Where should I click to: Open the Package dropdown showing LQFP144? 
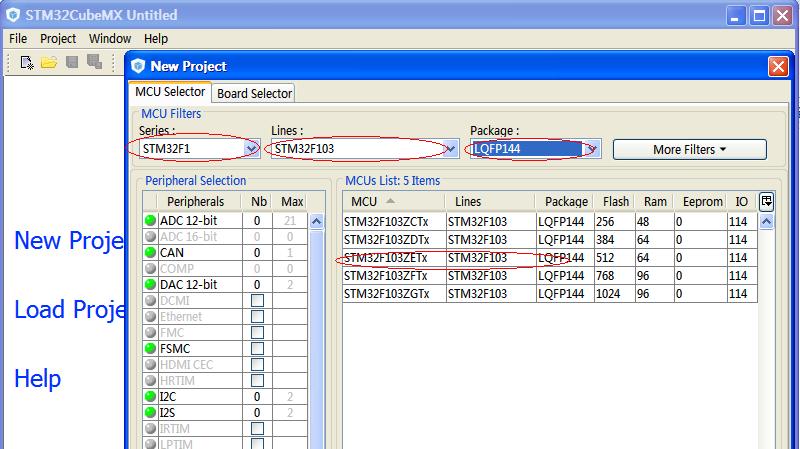click(x=592, y=149)
